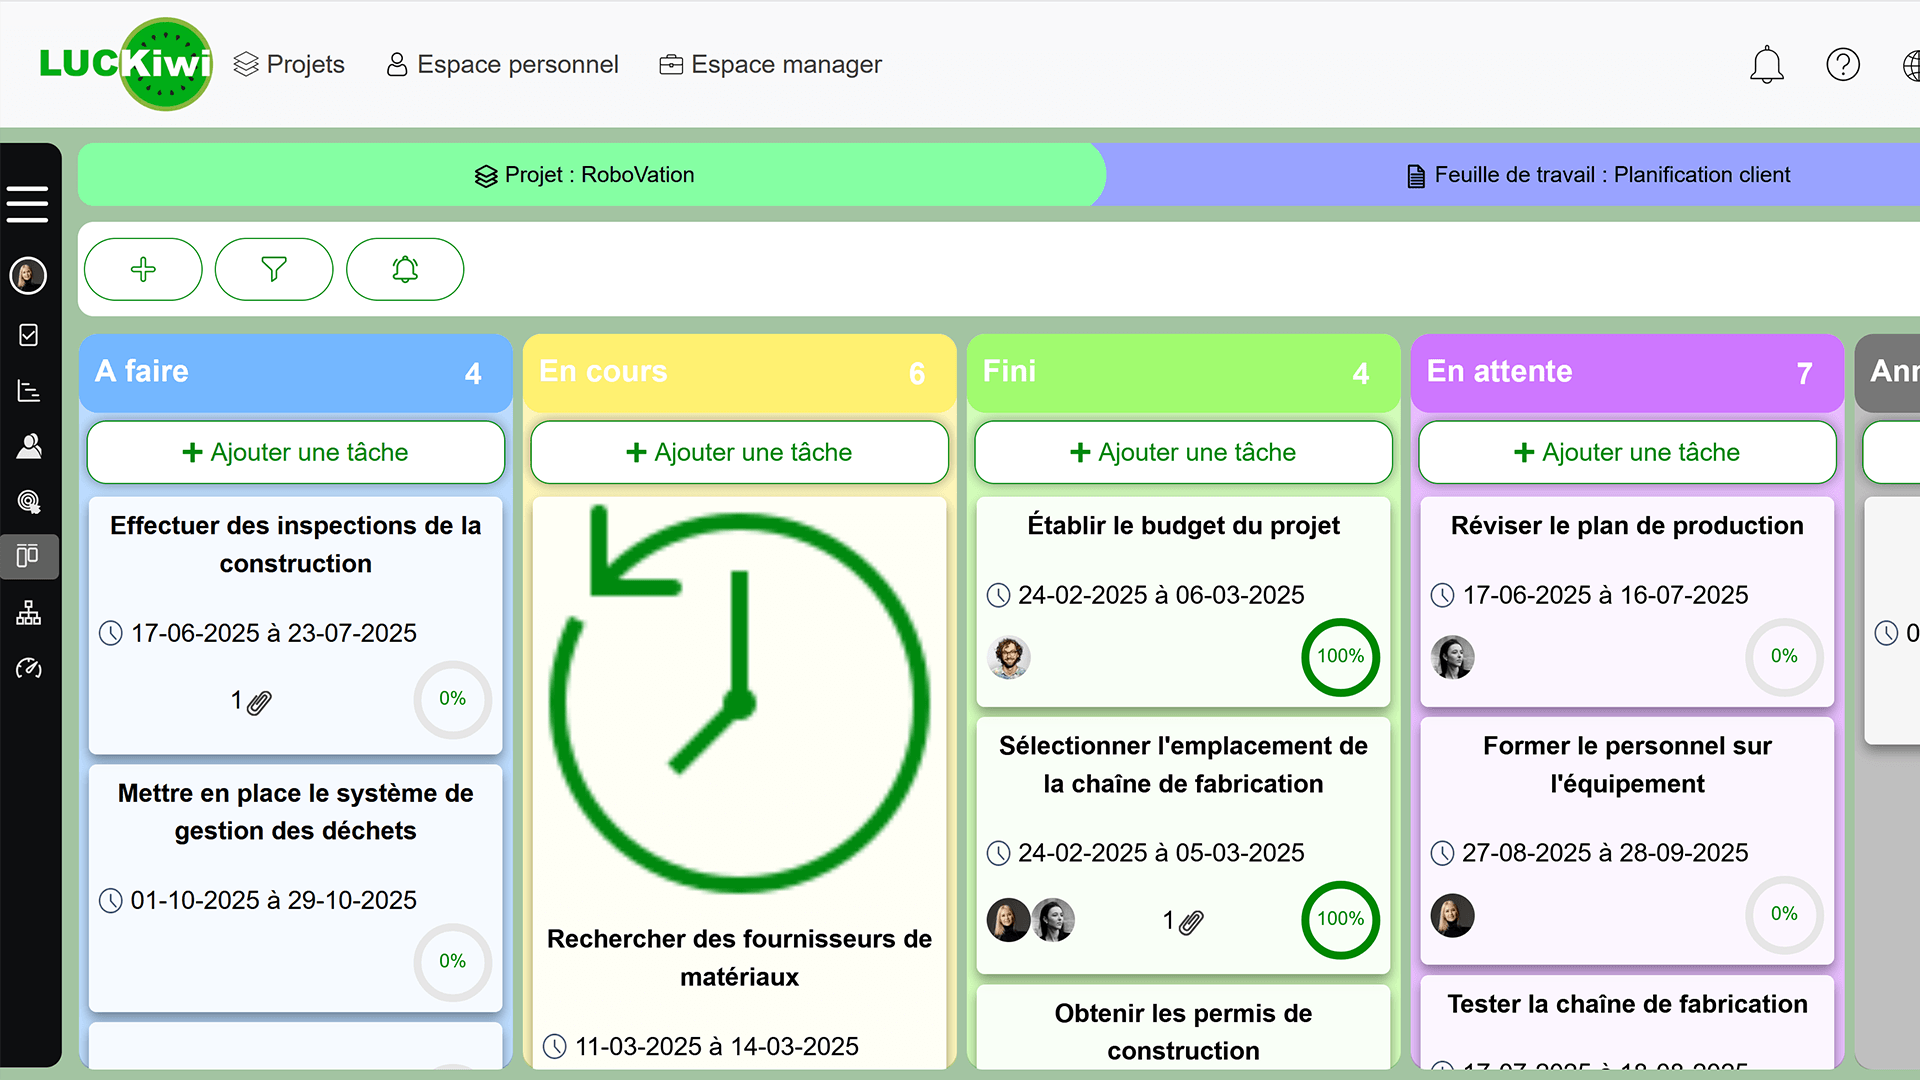The height and width of the screenshot is (1080, 1920).
Task: Select the dashboard speedometer sidebar icon
Action: coord(29,669)
